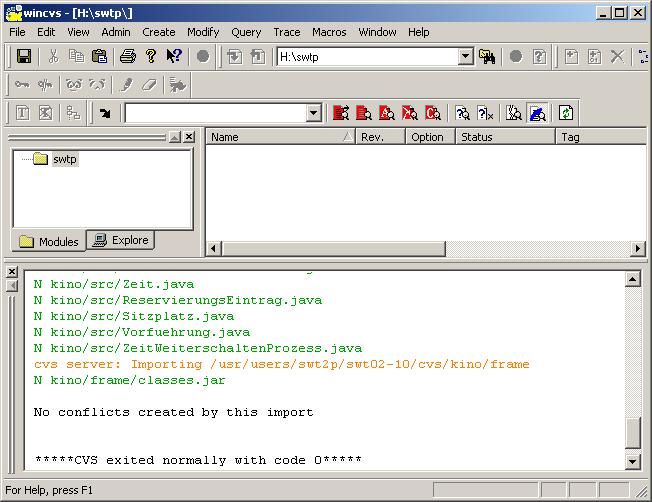
Task: Open the Window menu
Action: 377,32
